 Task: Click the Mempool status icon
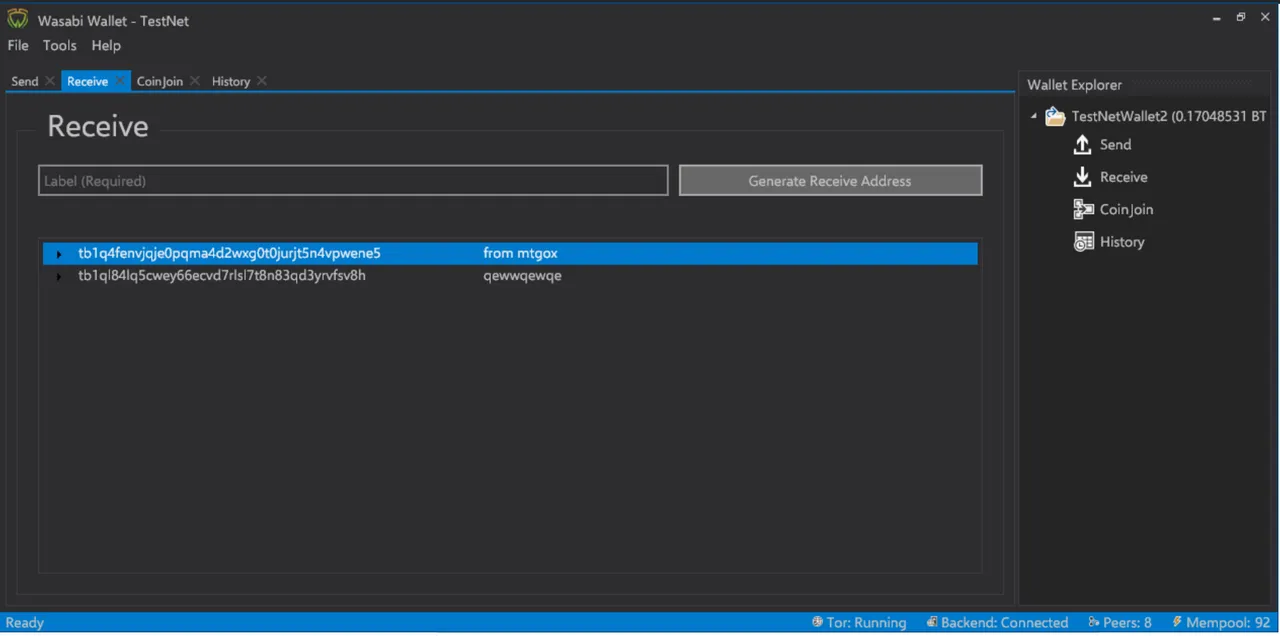1178,622
